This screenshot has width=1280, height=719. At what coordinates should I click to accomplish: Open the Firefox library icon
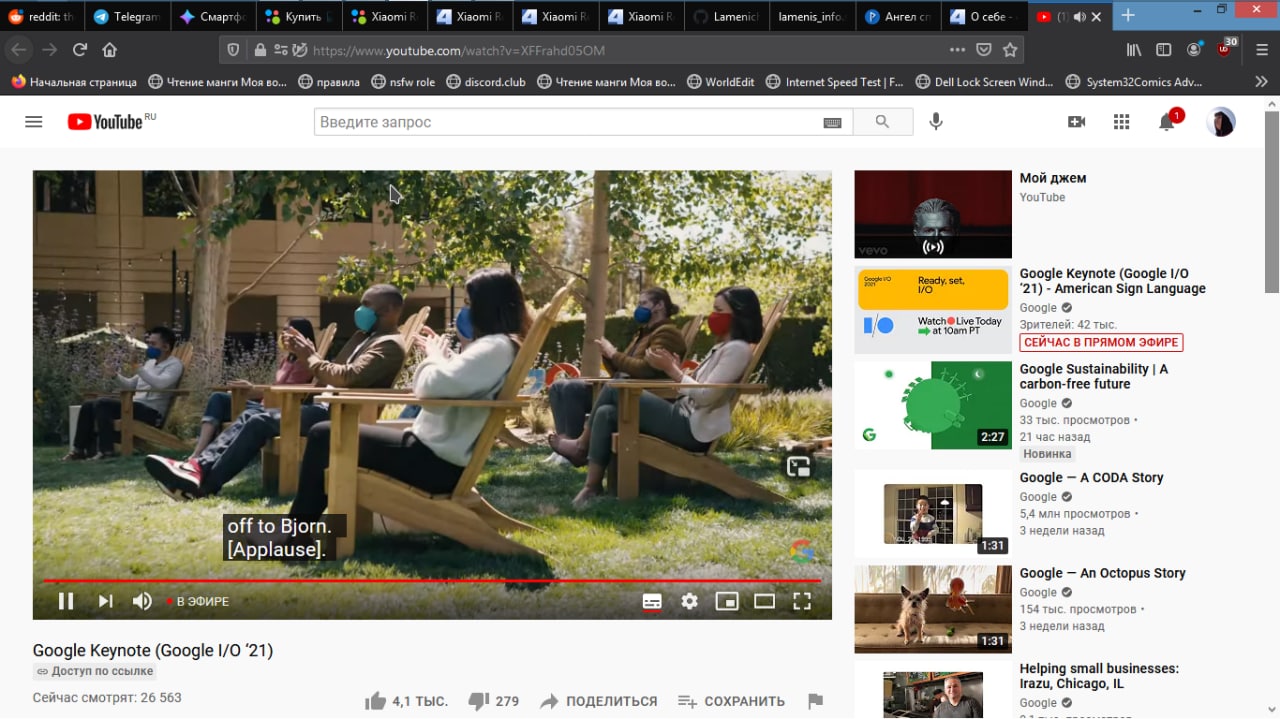click(1134, 50)
